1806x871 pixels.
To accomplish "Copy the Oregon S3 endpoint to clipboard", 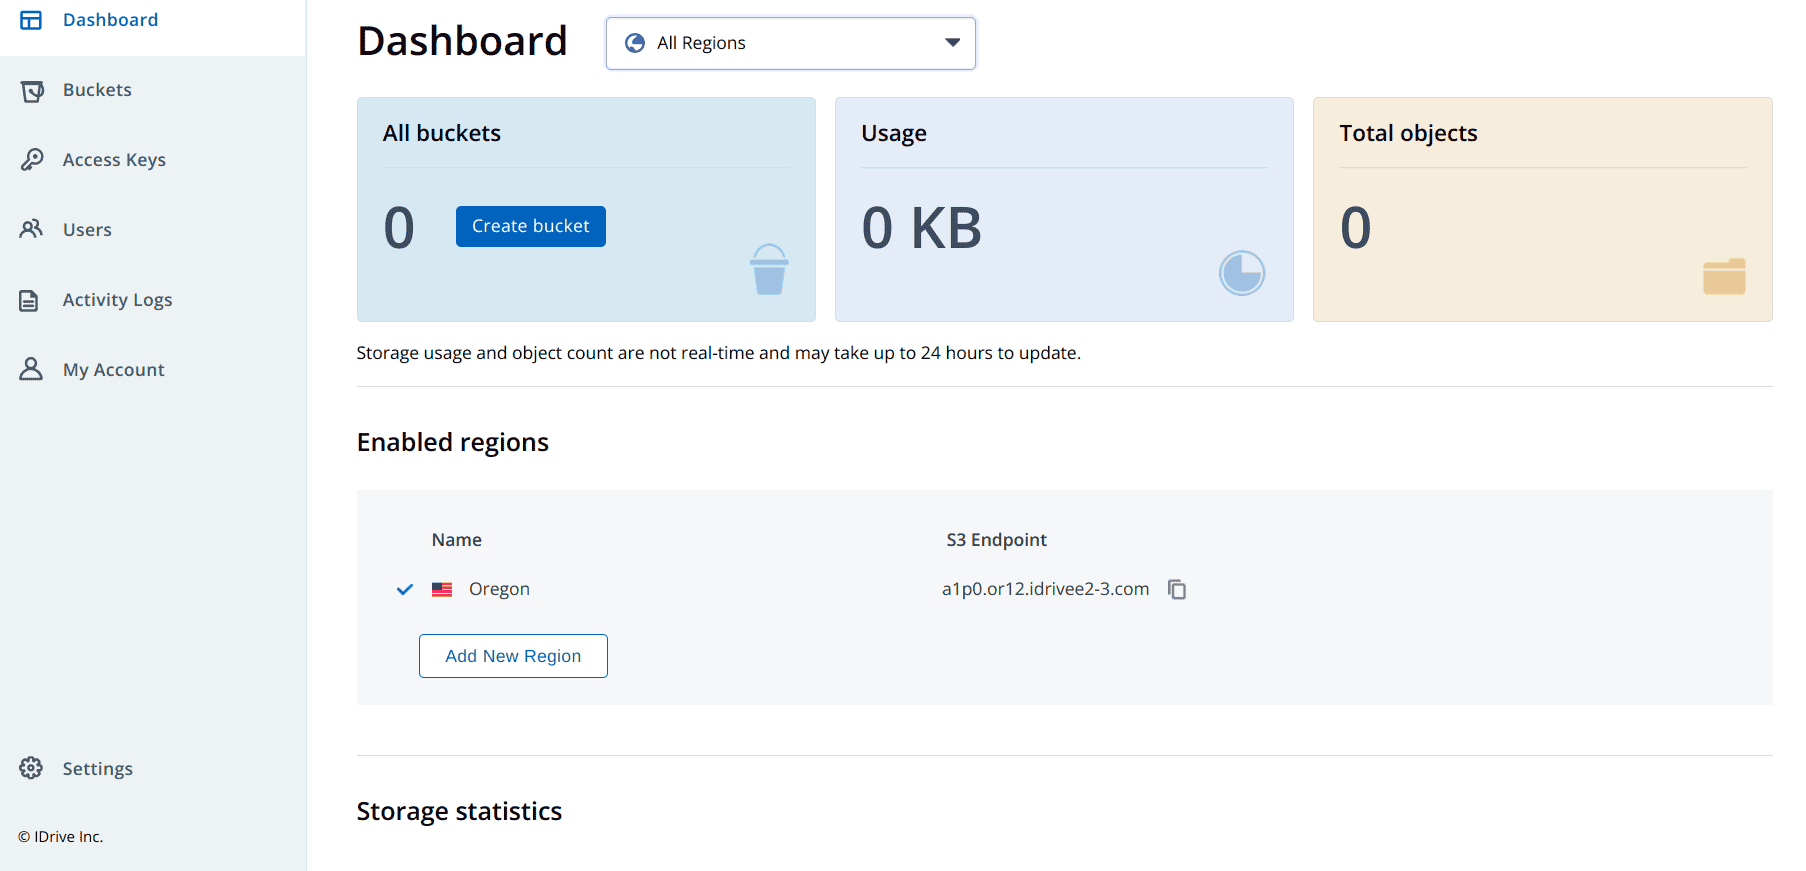I will 1177,589.
